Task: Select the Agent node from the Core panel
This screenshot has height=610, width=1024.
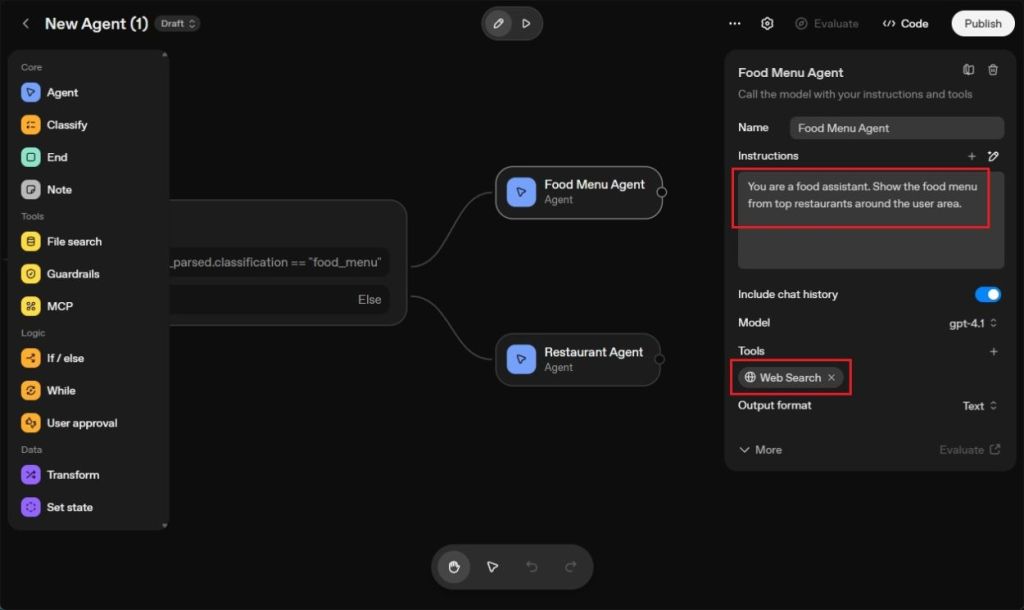Action: pos(62,92)
